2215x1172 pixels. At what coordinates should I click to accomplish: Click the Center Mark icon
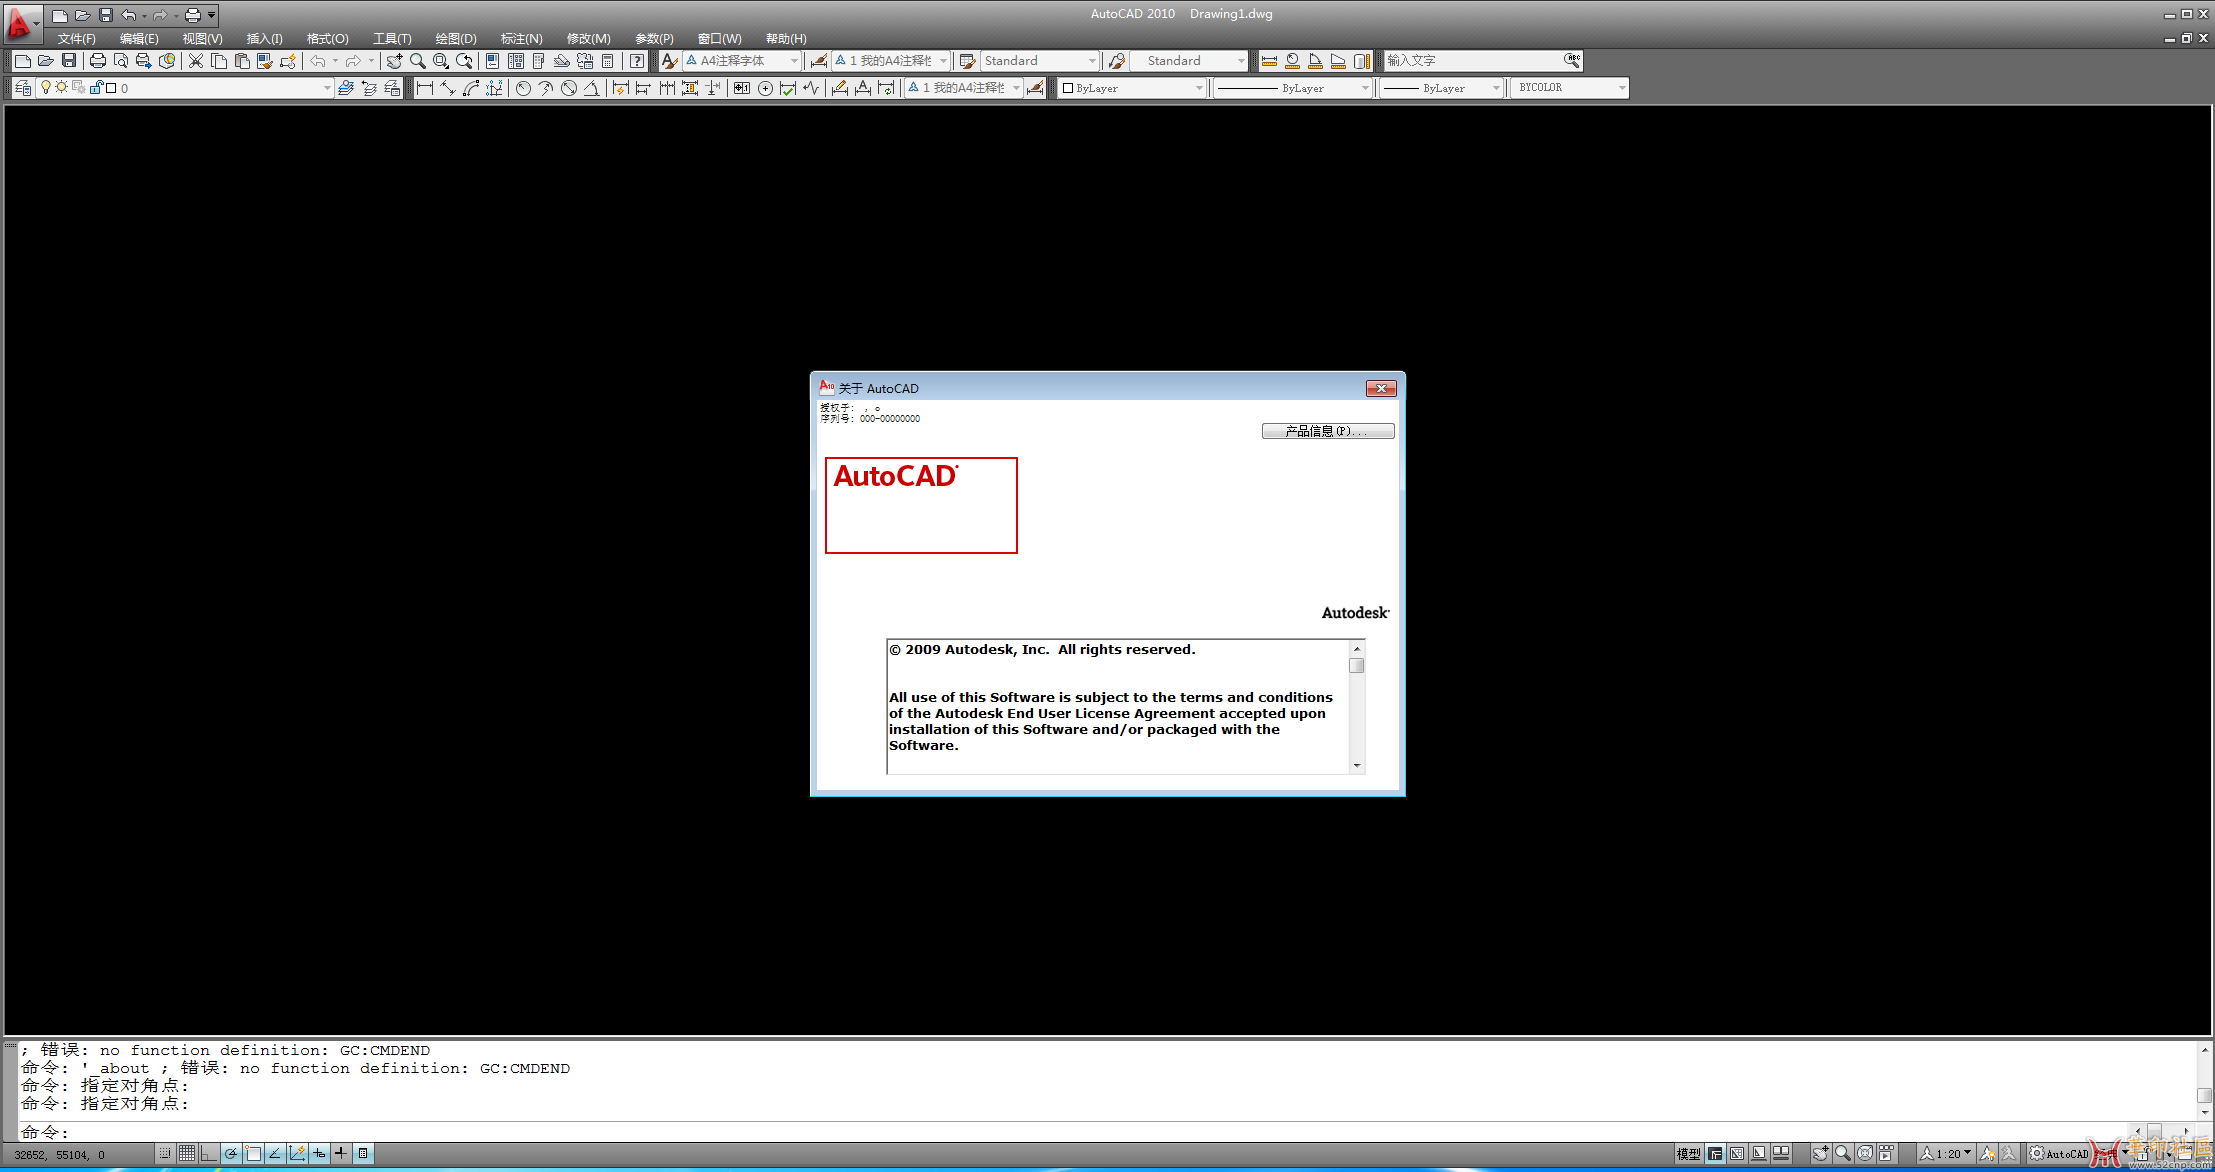point(765,88)
